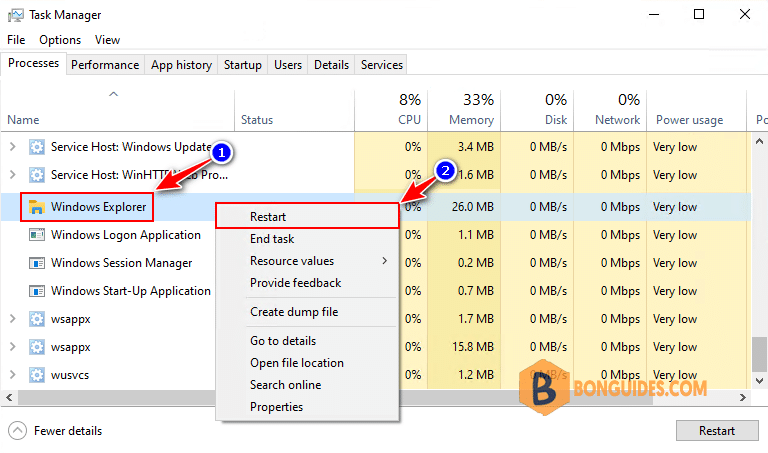Switch to the Details tab
768x453 pixels.
[x=331, y=65]
